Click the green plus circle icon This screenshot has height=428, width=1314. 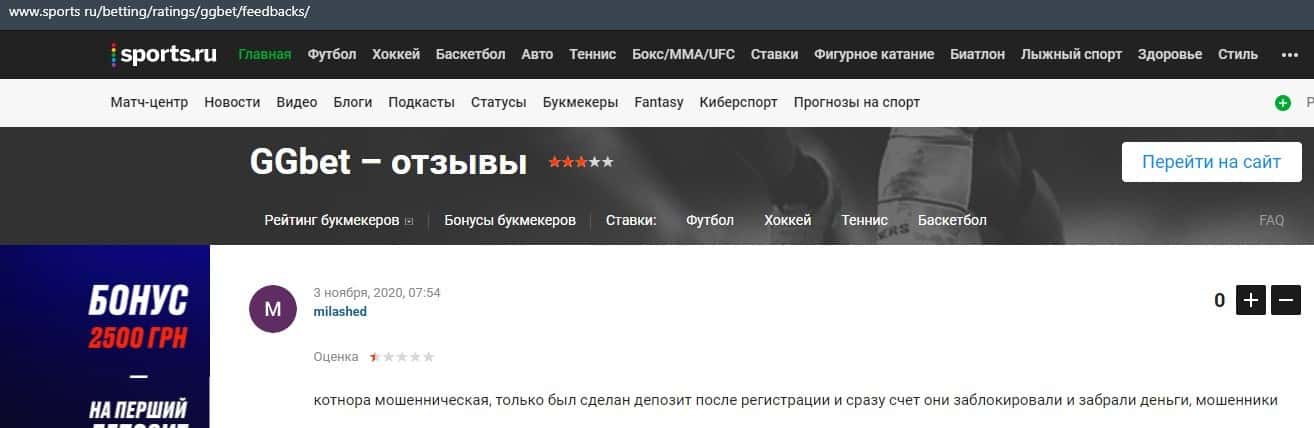[x=1283, y=103]
